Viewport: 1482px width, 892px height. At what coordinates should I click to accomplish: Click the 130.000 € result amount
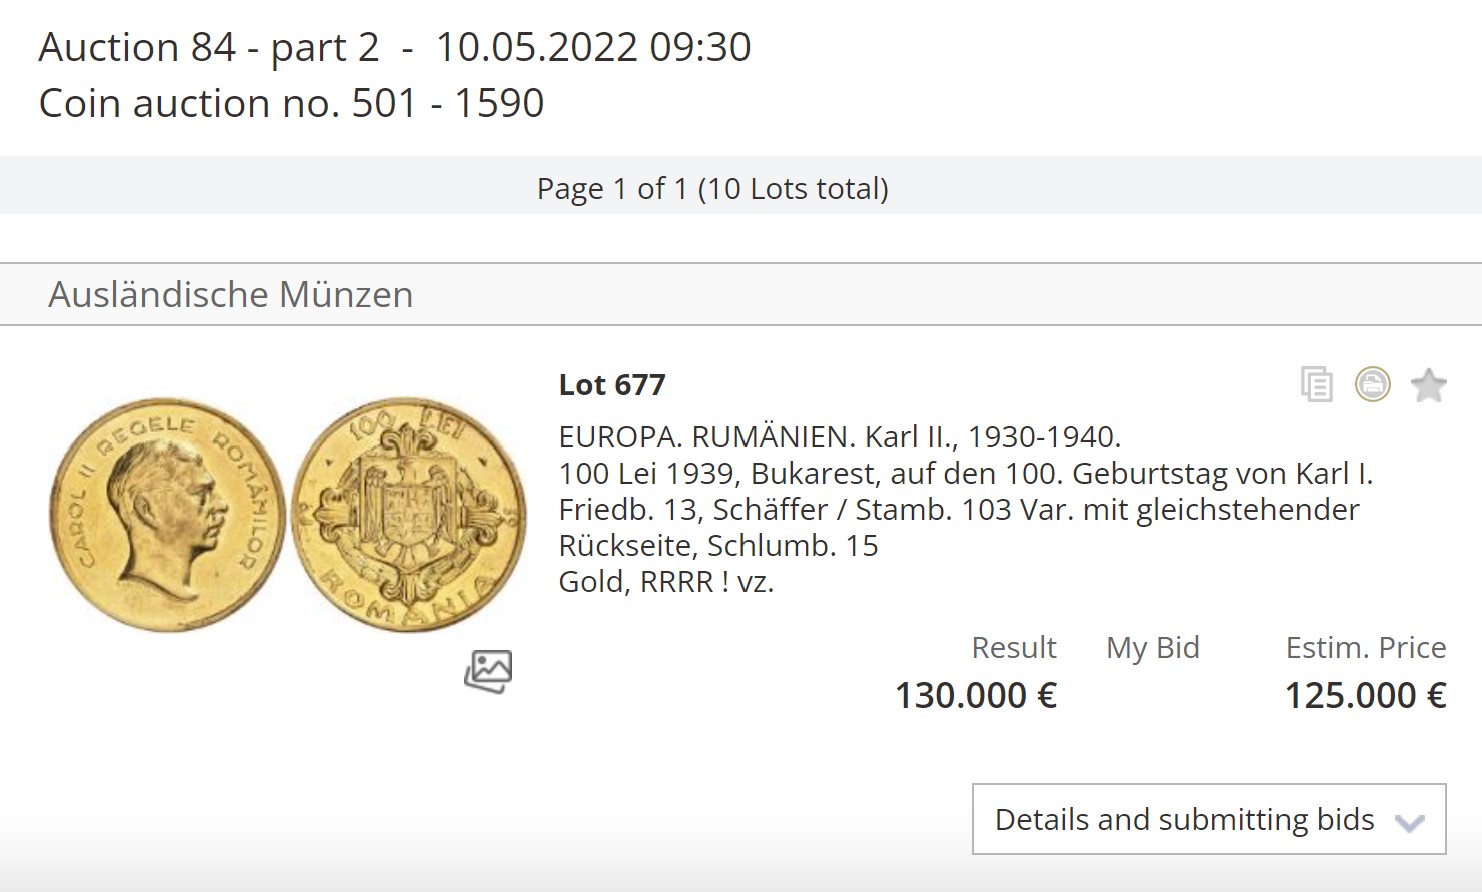coord(975,695)
